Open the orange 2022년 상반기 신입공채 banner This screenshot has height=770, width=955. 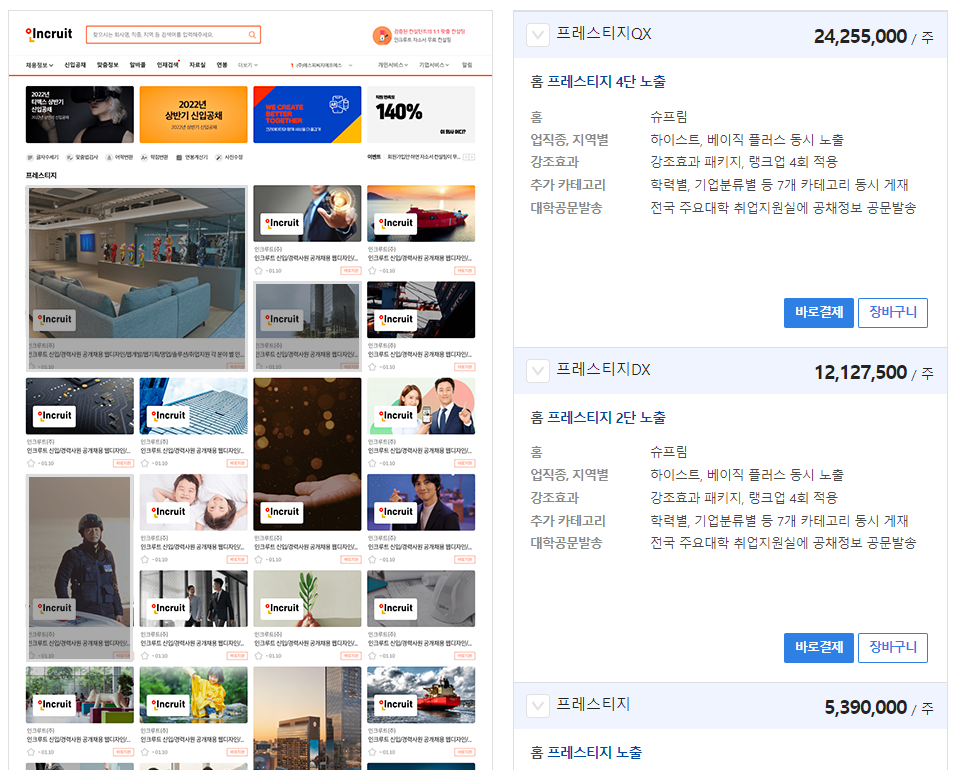(x=194, y=115)
